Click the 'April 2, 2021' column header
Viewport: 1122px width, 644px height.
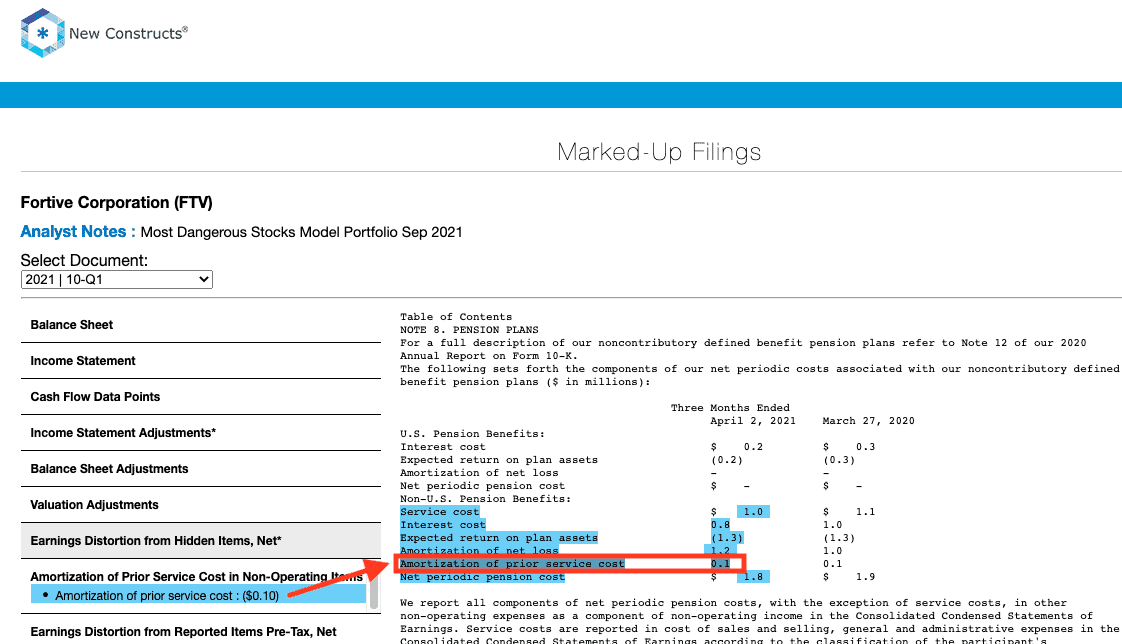[753, 421]
